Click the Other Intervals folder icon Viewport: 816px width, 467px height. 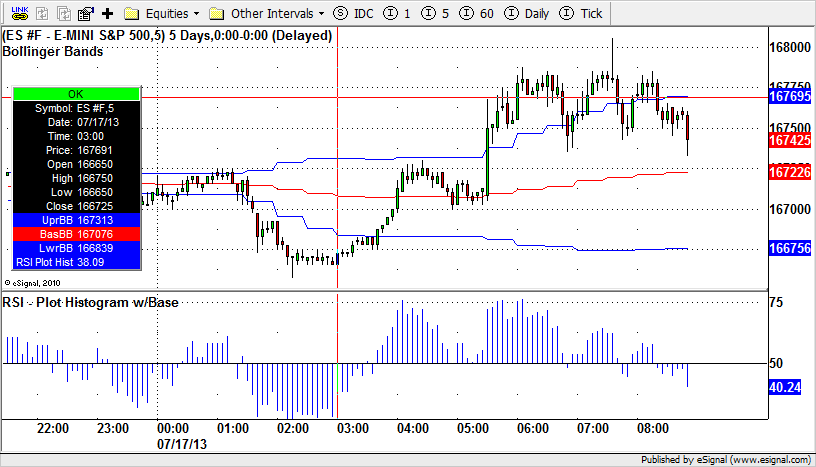point(216,14)
